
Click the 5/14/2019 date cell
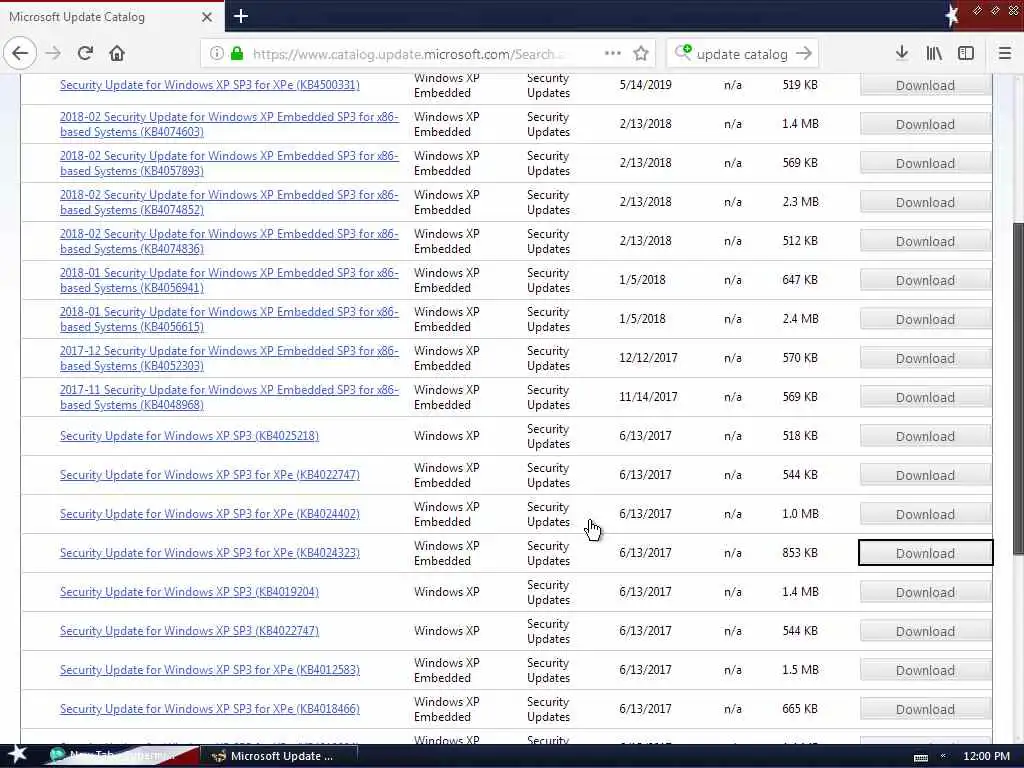pos(645,85)
